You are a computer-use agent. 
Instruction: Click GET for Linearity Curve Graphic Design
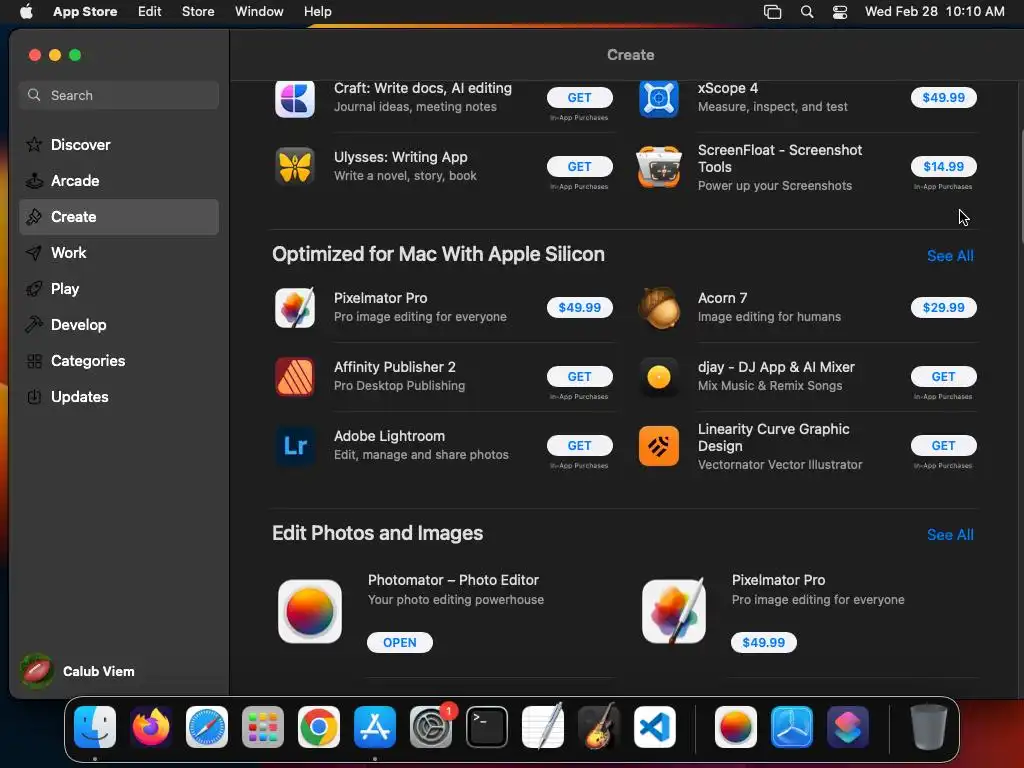[x=943, y=445]
